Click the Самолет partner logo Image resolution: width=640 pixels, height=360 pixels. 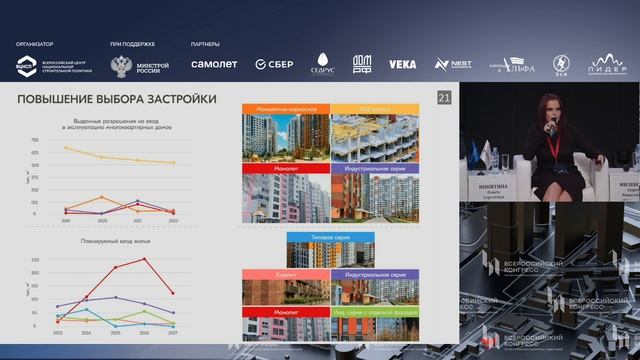point(214,64)
